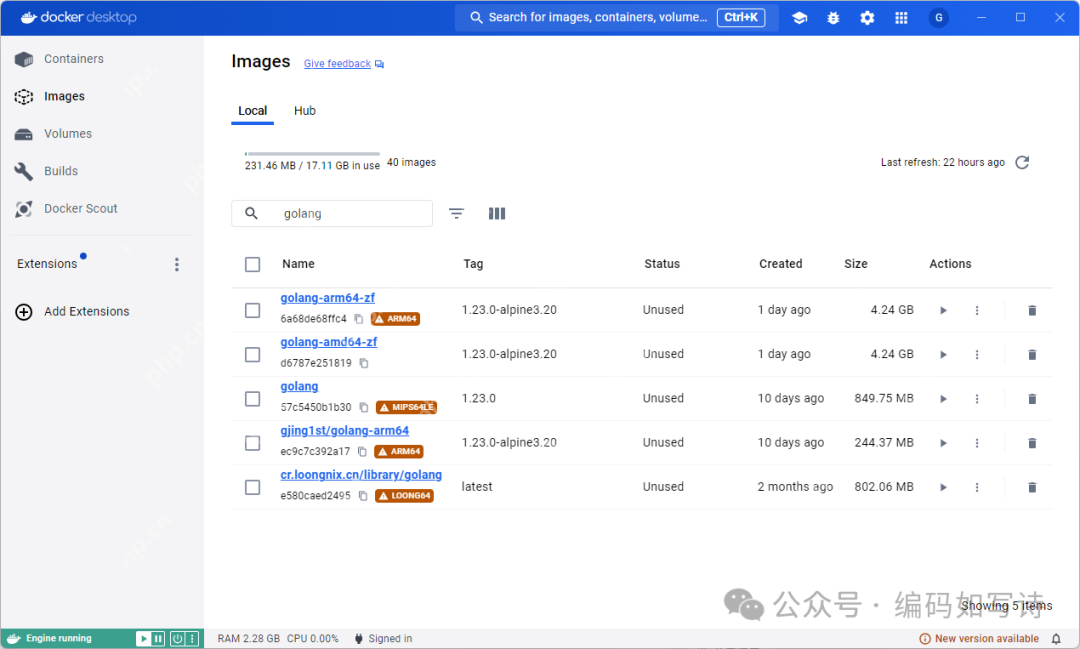Delete the cr.loongnix.cn/library/golang image

pyautogui.click(x=1032, y=487)
